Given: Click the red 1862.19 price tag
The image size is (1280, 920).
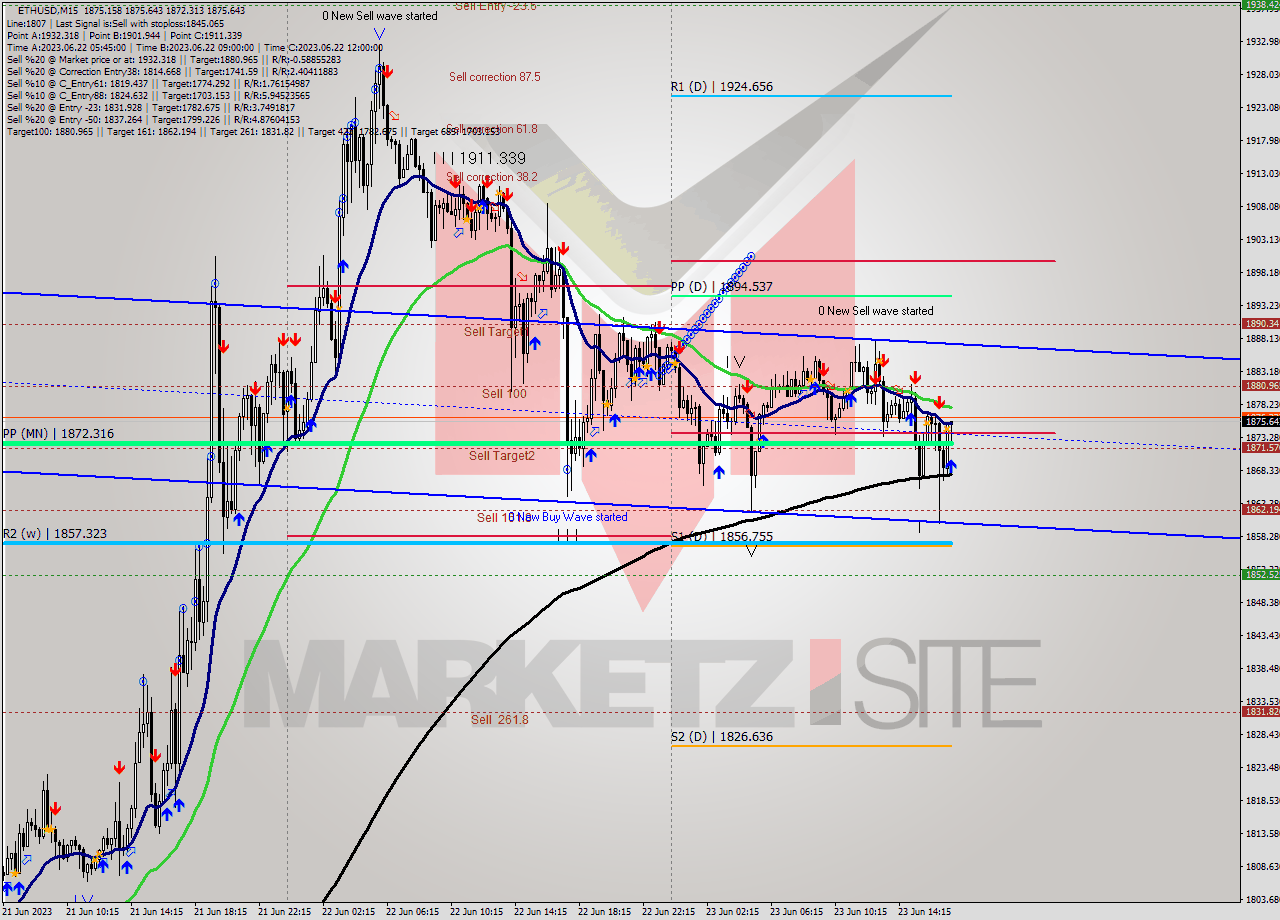Looking at the screenshot, I should point(1260,510).
